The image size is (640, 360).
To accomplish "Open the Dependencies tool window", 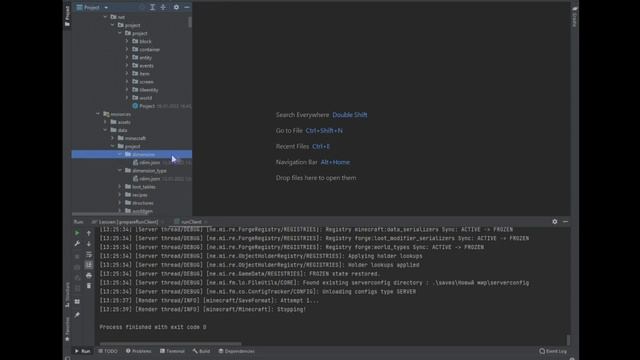I will pos(236,351).
